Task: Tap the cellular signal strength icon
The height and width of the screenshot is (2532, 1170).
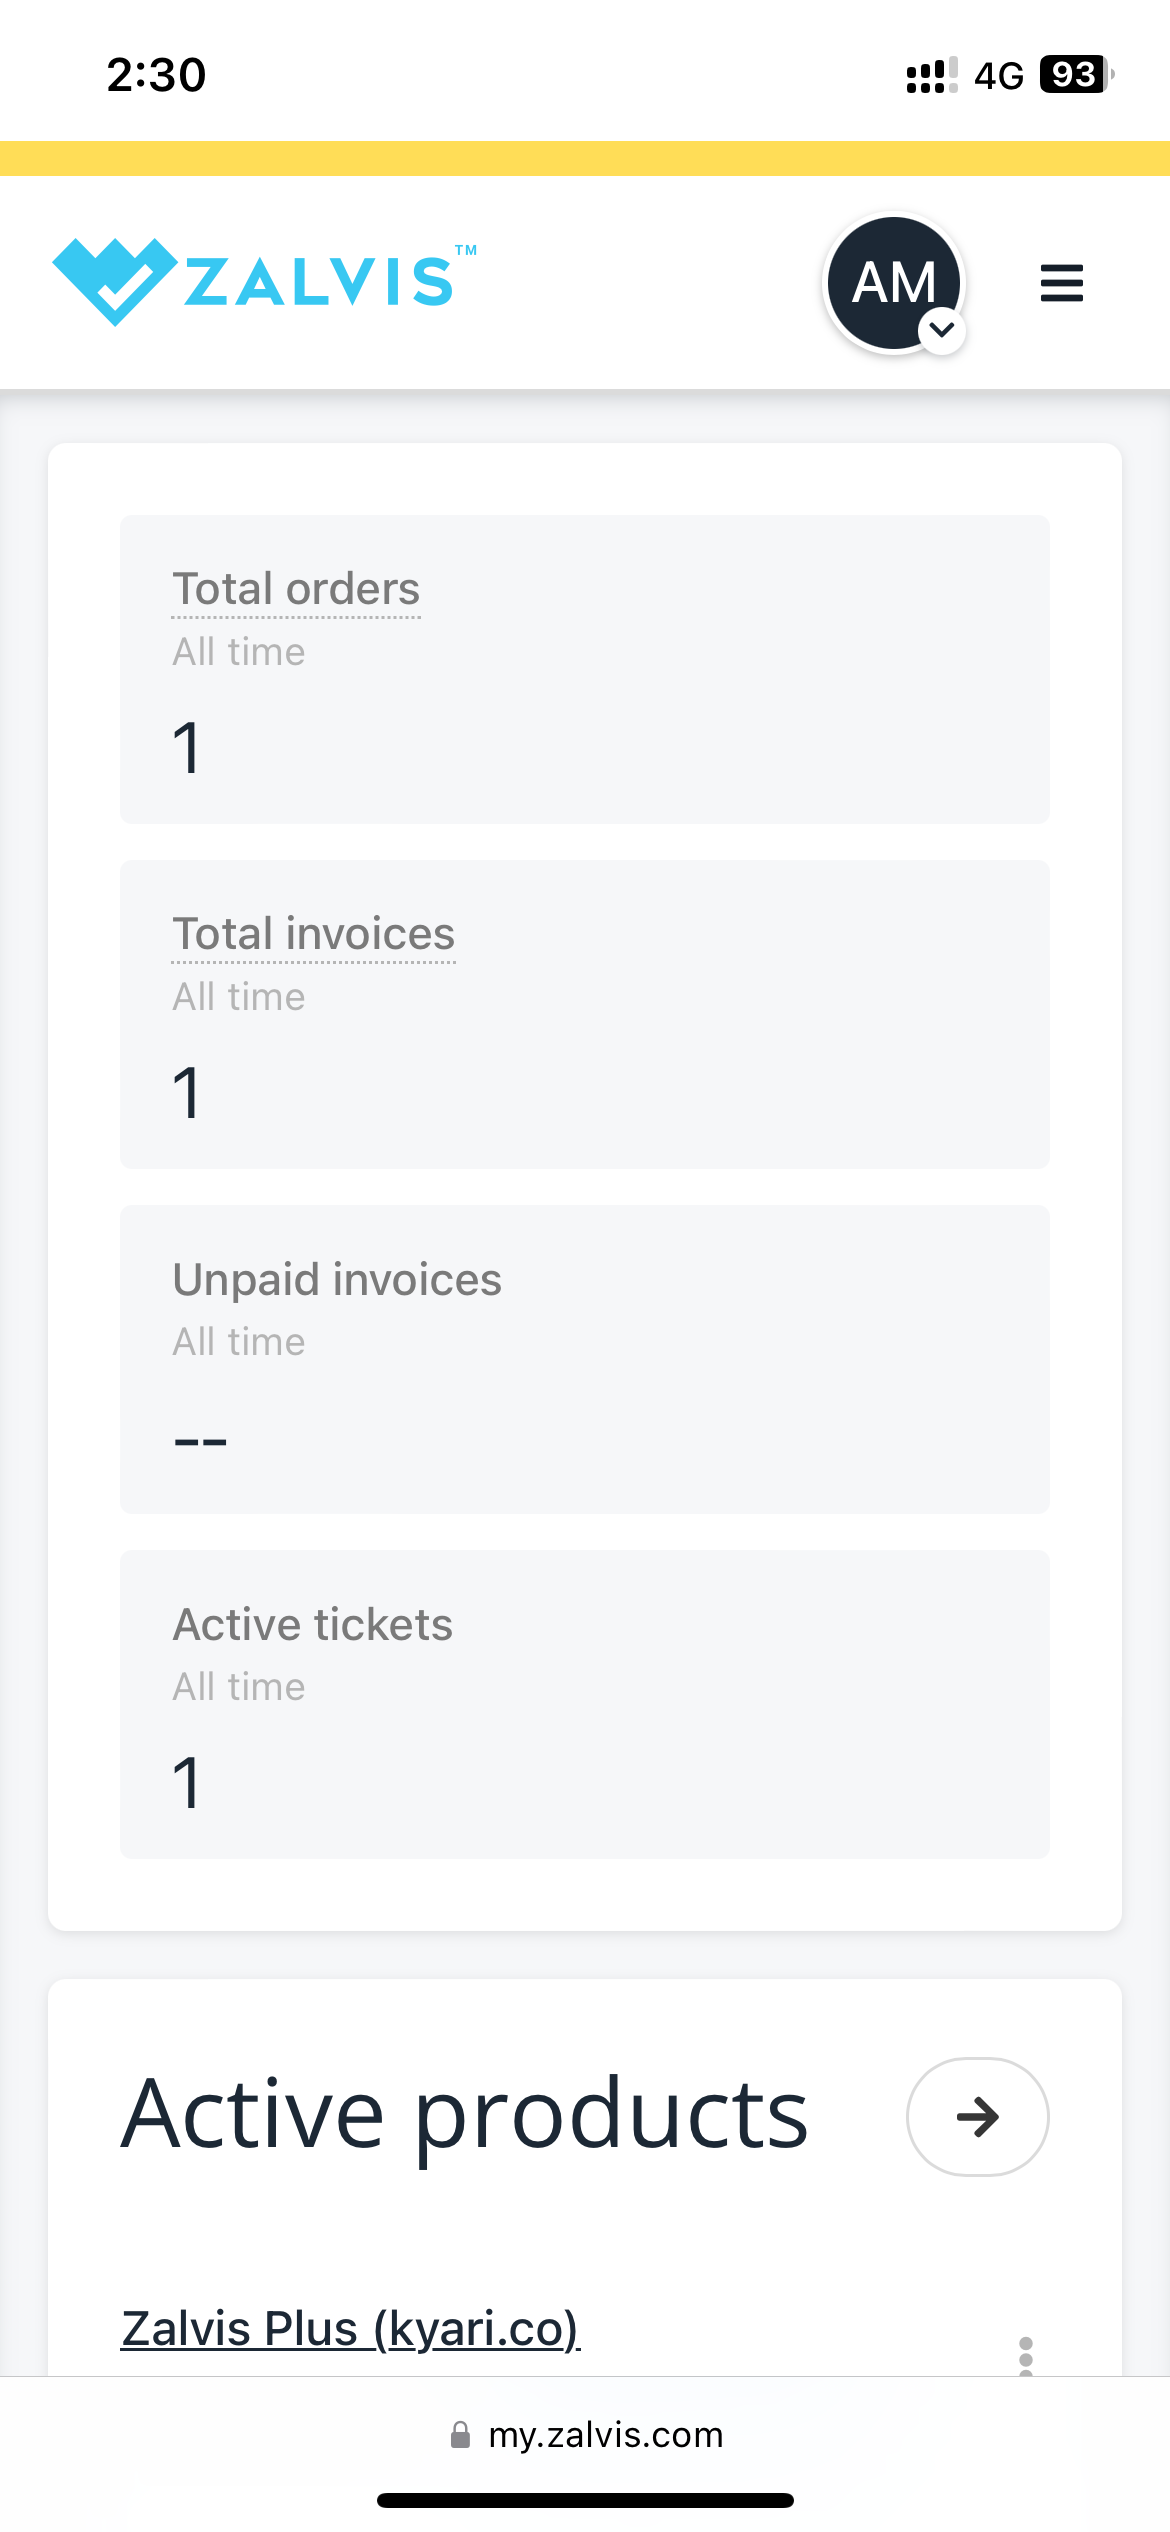Action: pyautogui.click(x=931, y=75)
